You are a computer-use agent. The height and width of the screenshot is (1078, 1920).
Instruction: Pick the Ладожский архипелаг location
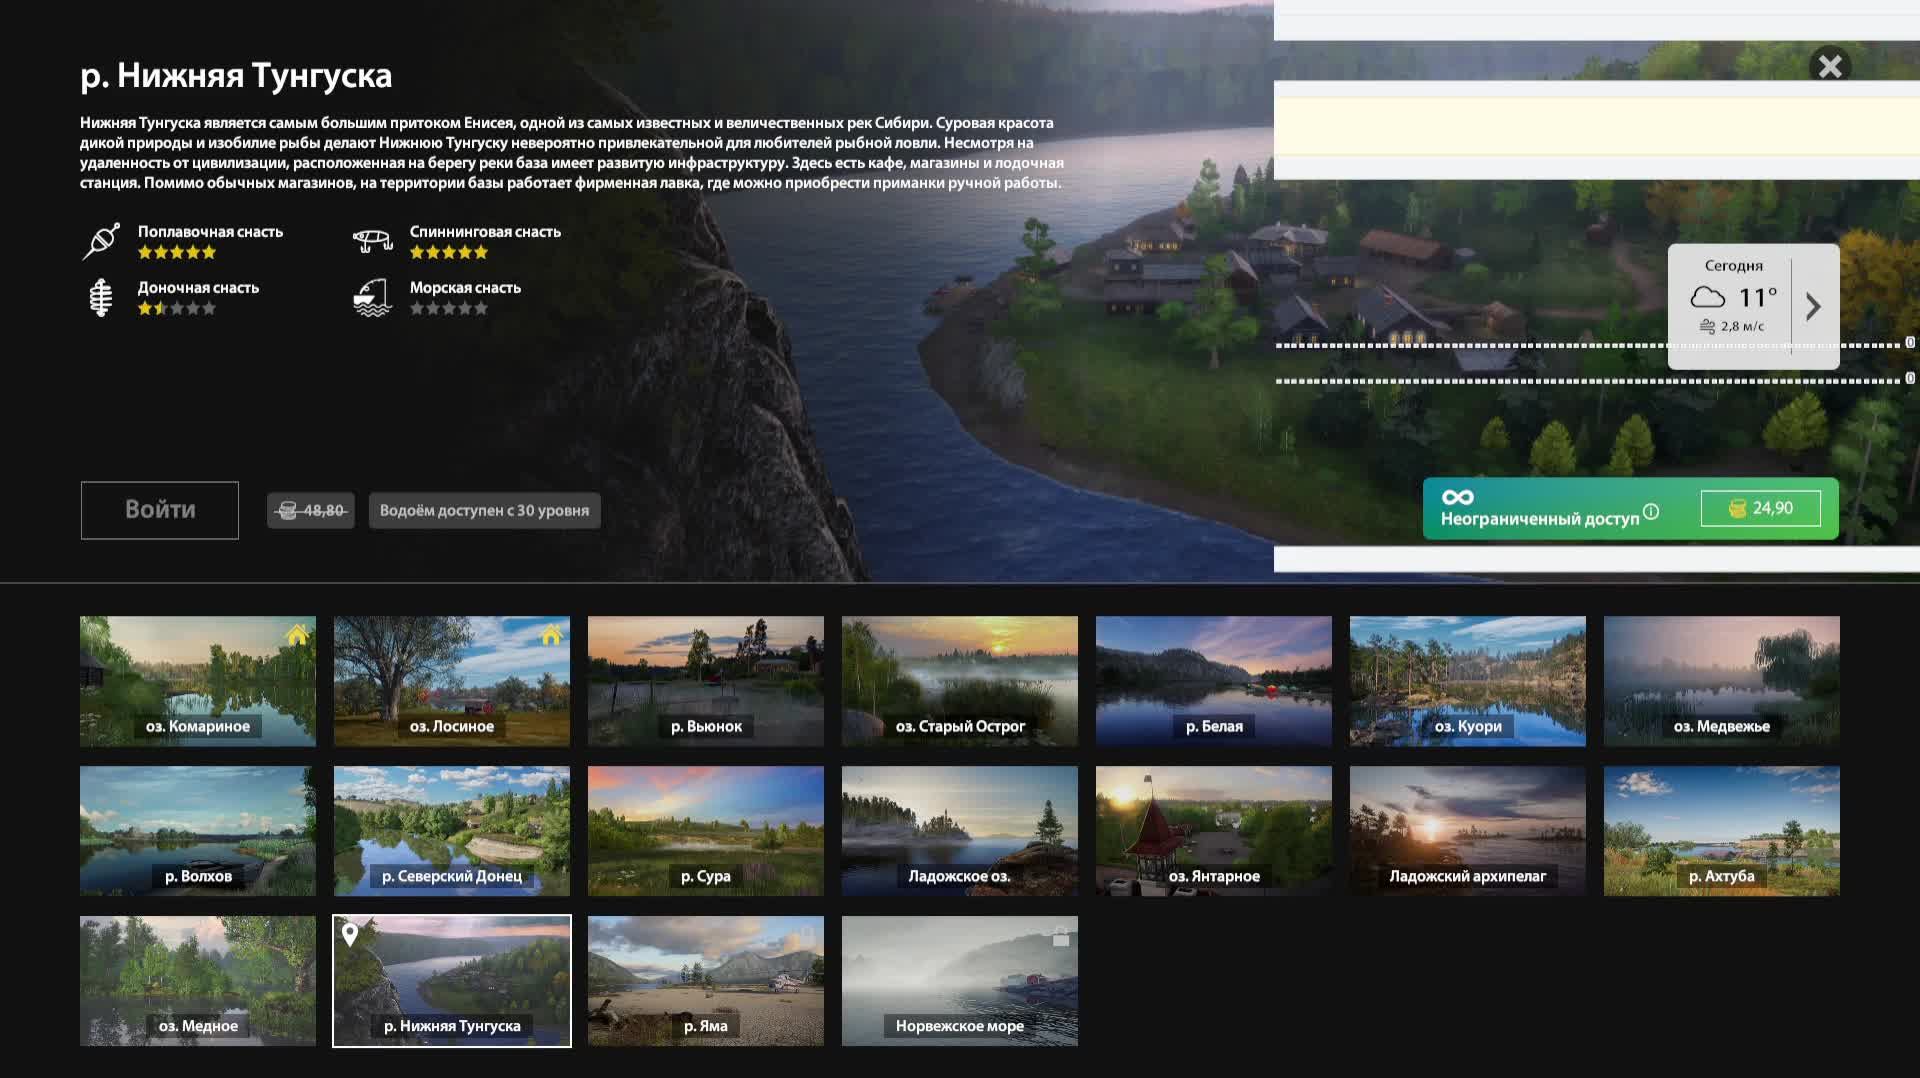click(1468, 831)
